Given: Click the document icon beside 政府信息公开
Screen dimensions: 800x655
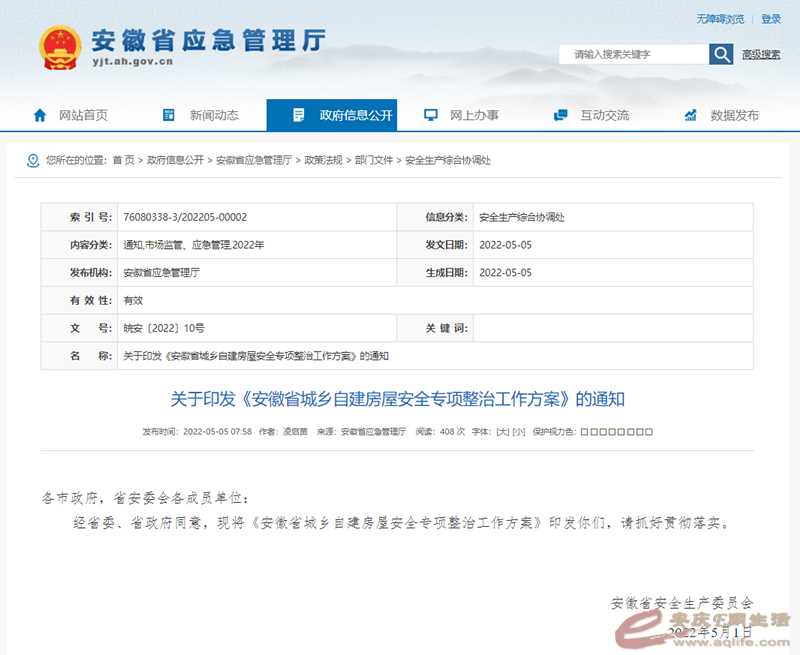Looking at the screenshot, I should click(298, 115).
